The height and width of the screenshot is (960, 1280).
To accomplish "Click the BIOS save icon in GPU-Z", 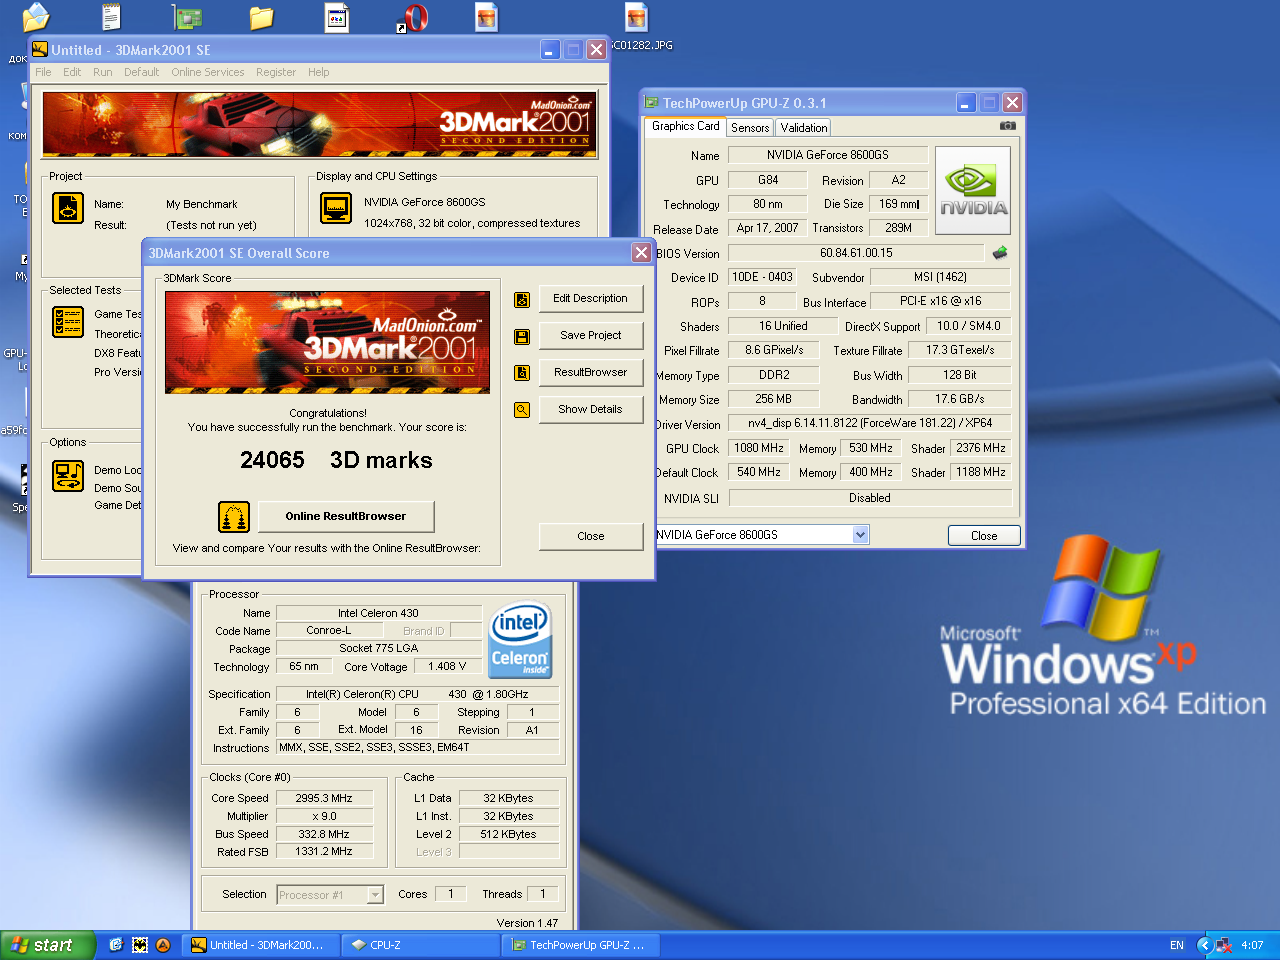I will coord(999,253).
